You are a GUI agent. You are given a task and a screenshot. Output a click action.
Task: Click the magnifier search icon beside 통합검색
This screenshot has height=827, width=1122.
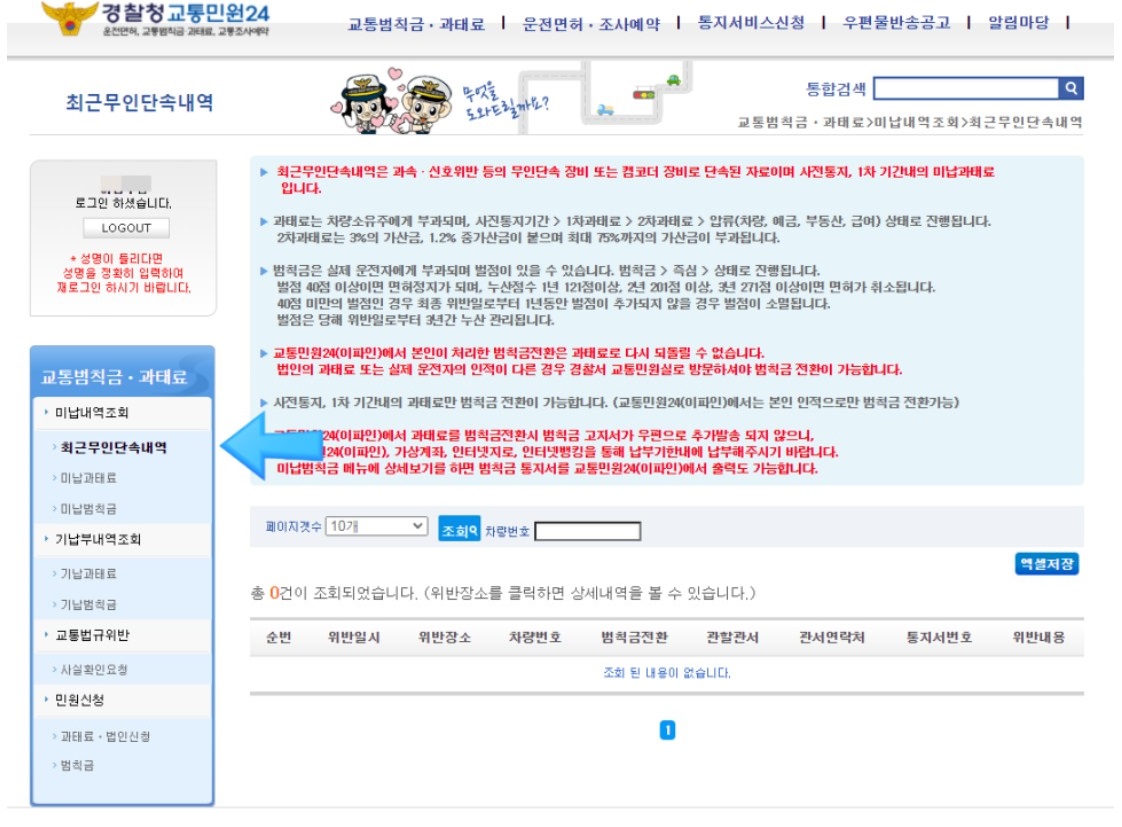pos(1072,90)
